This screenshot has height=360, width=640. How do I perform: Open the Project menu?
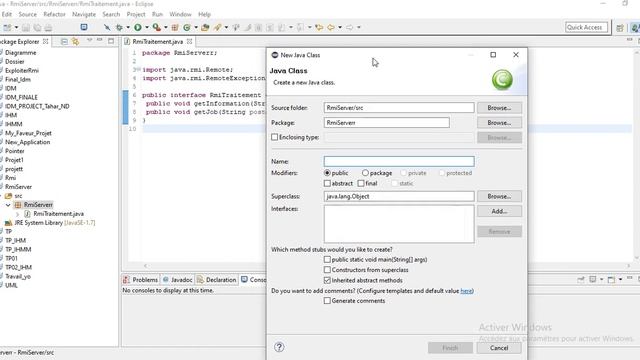(136, 14)
